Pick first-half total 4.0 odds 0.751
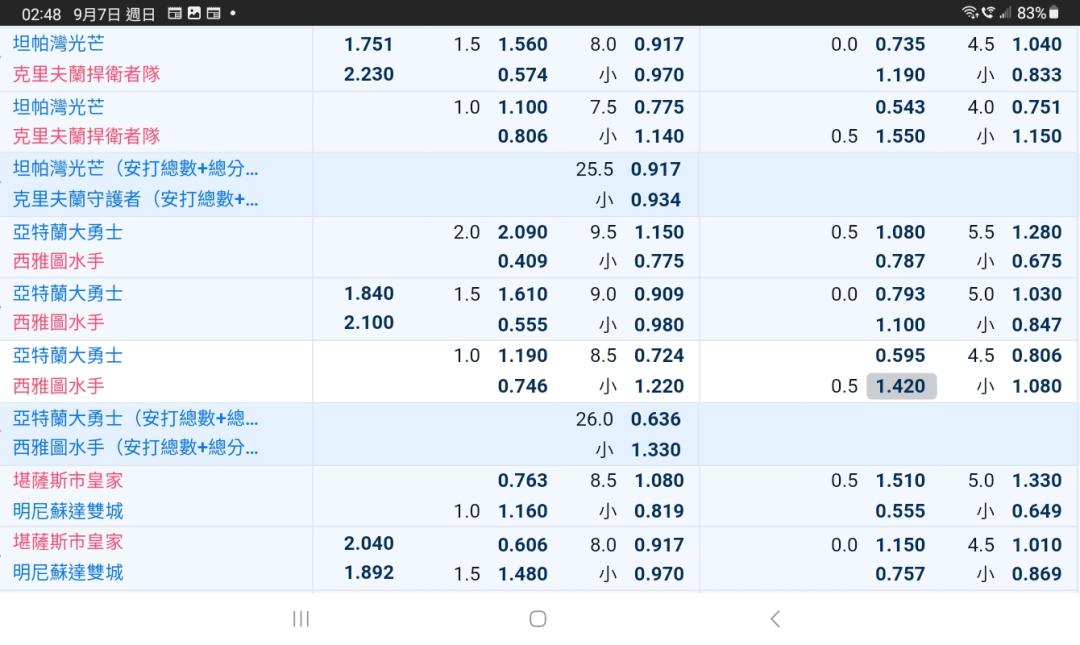1080x645 pixels. coord(1037,107)
